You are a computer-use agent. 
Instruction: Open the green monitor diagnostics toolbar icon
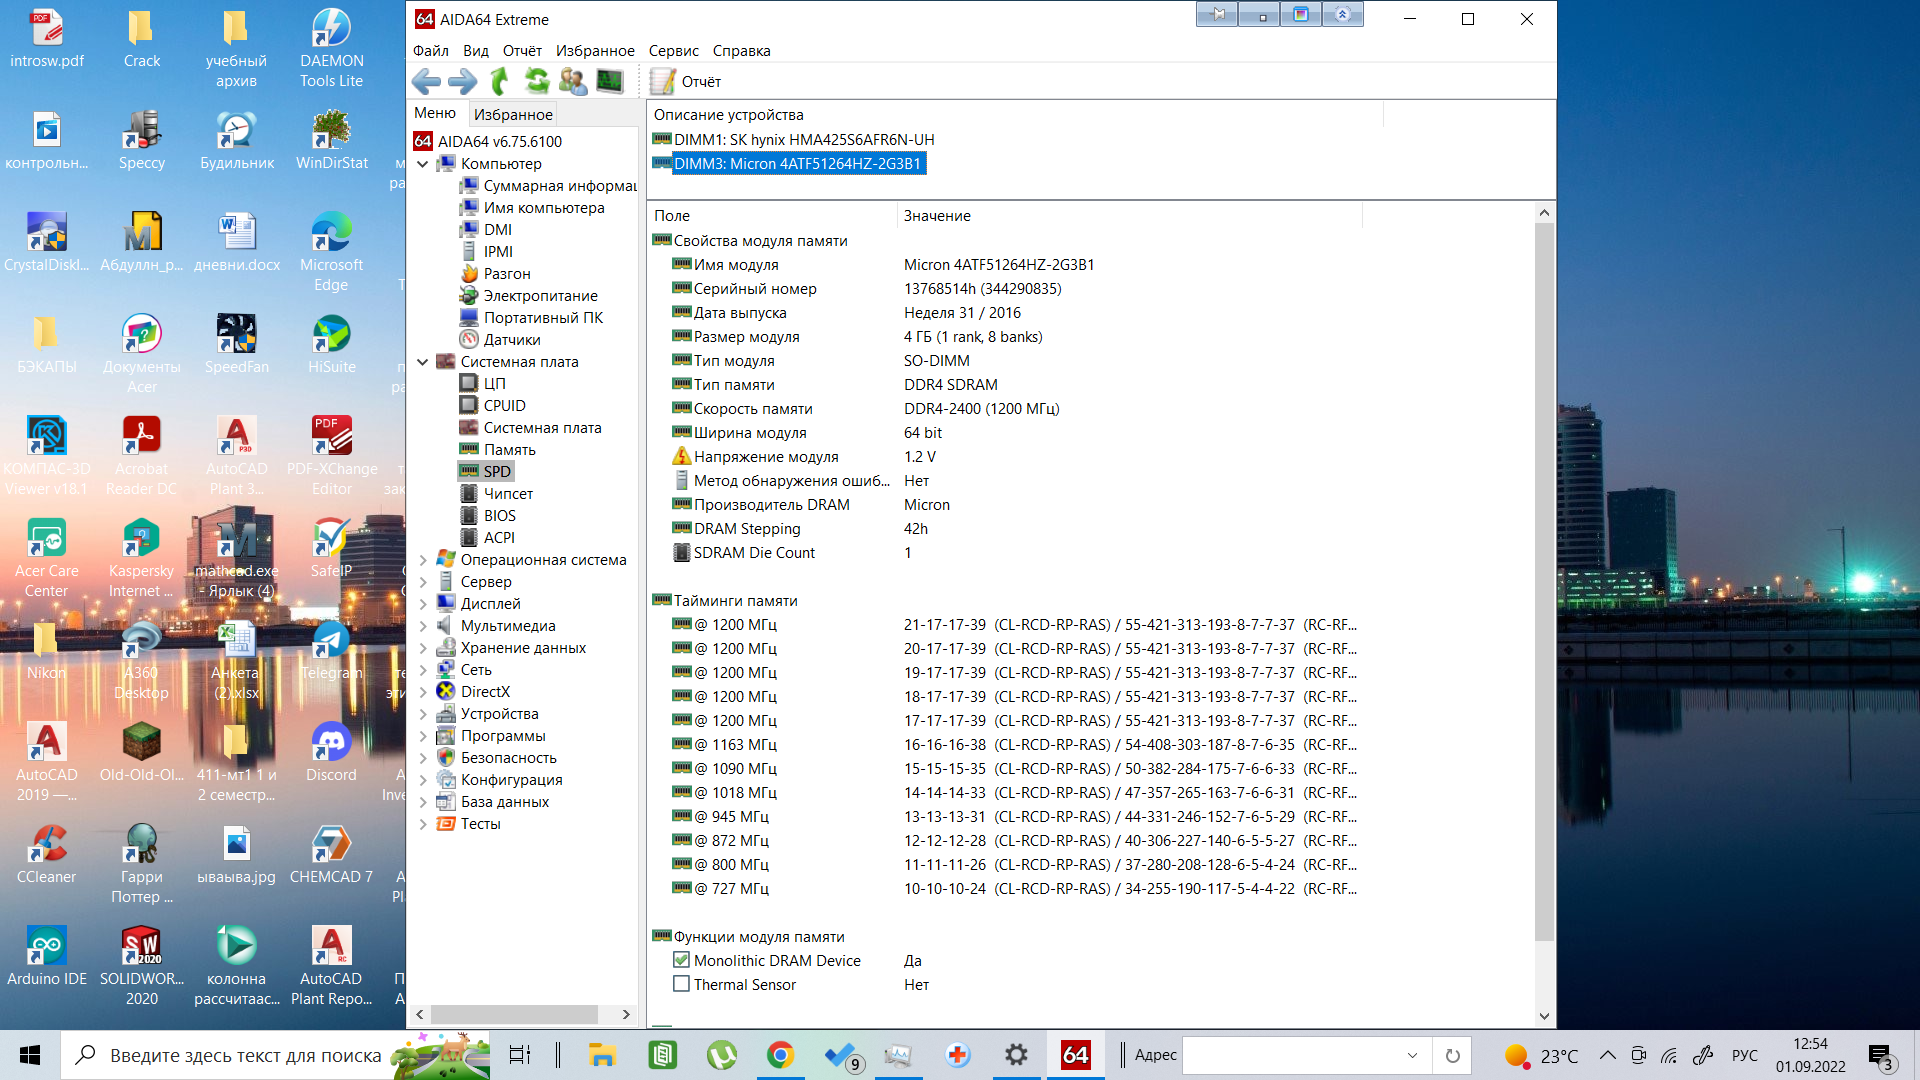click(x=610, y=81)
